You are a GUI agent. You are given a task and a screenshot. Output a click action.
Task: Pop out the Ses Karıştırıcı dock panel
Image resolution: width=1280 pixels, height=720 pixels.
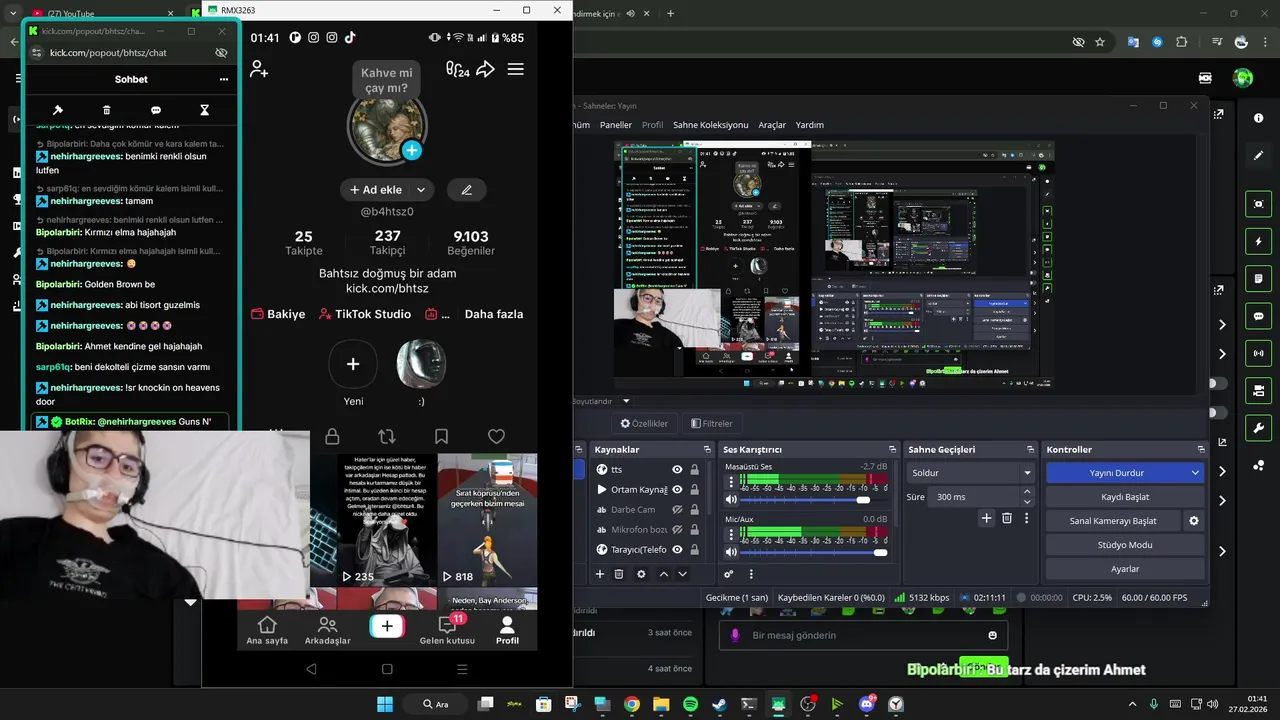point(892,450)
